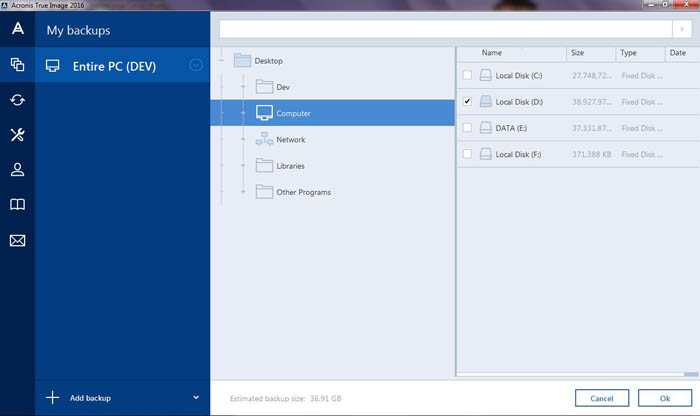This screenshot has height=416, width=700.
Task: Open the Backup section icon in sidebar
Action: tap(17, 65)
